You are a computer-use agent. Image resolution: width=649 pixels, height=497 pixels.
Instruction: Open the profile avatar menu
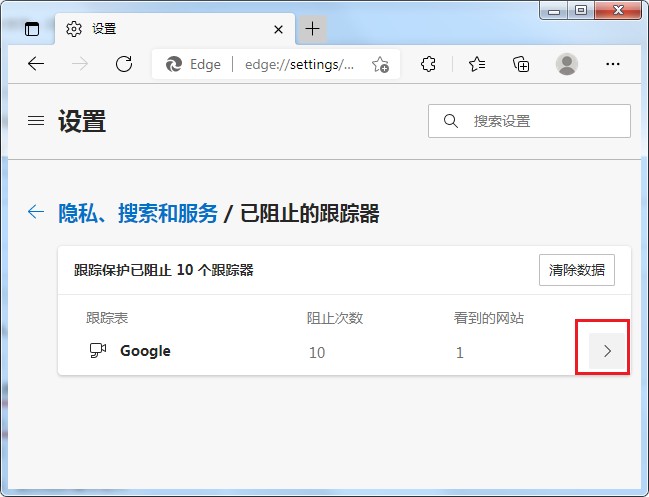tap(567, 64)
